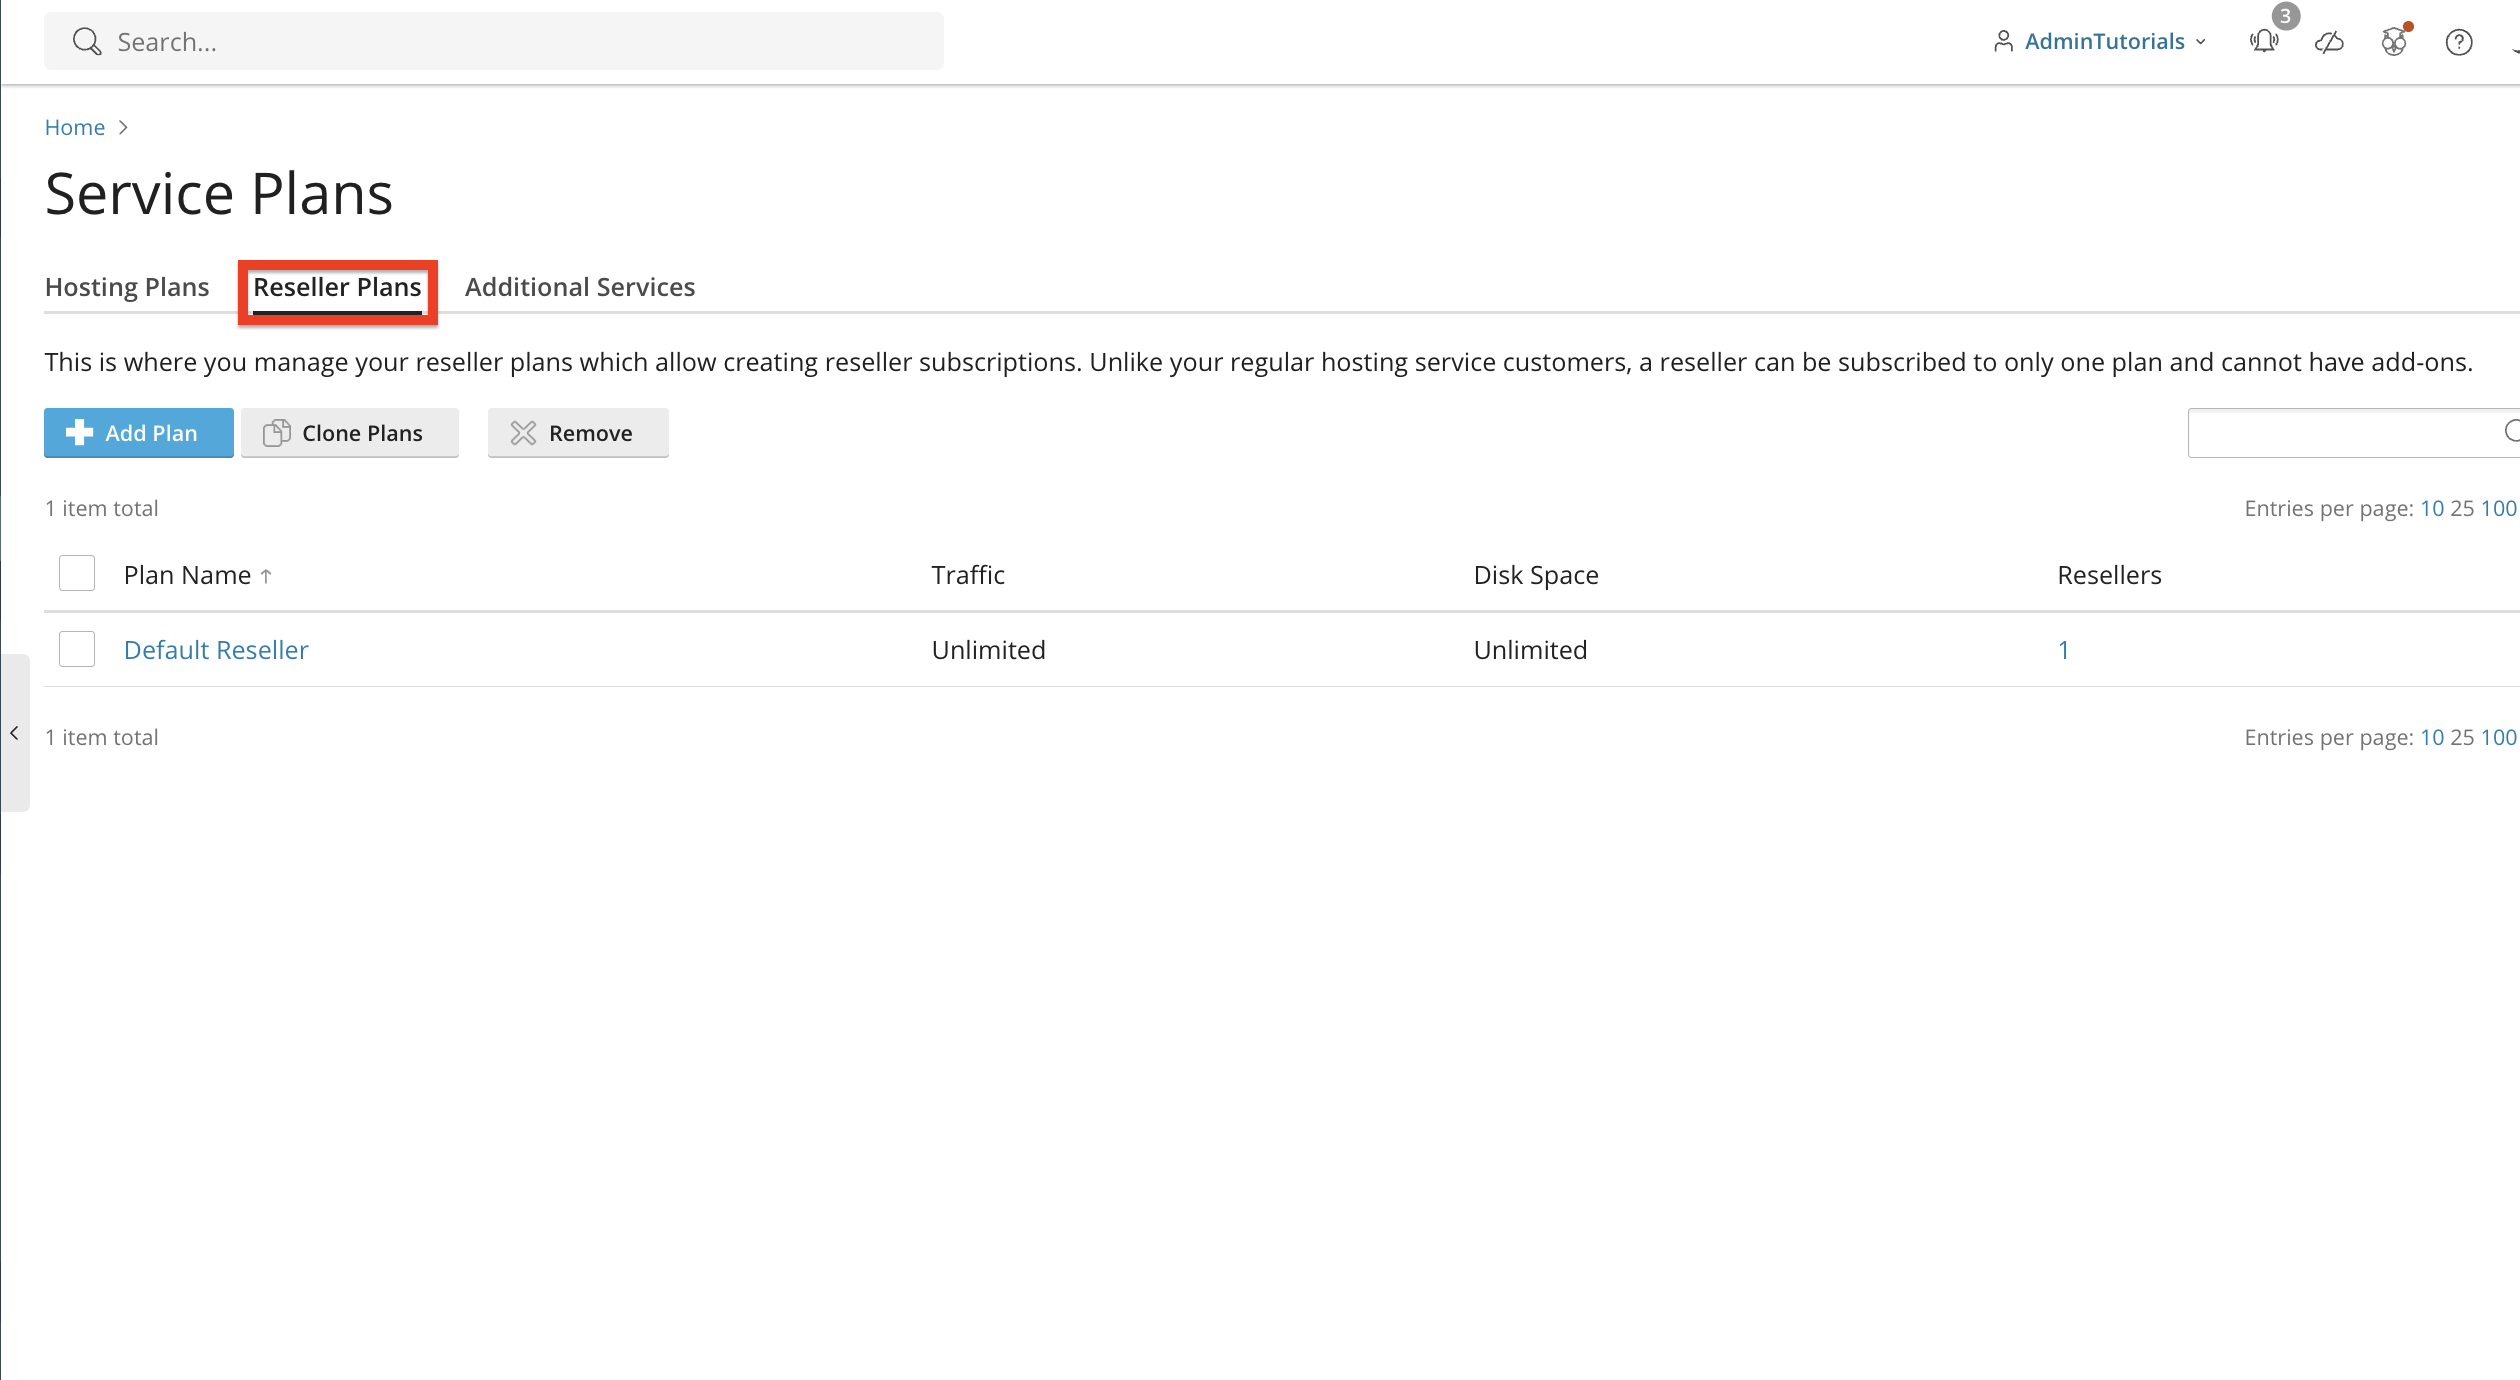Click Unlimited in the Traffic column
The width and height of the screenshot is (2520, 1380).
pyautogui.click(x=989, y=650)
